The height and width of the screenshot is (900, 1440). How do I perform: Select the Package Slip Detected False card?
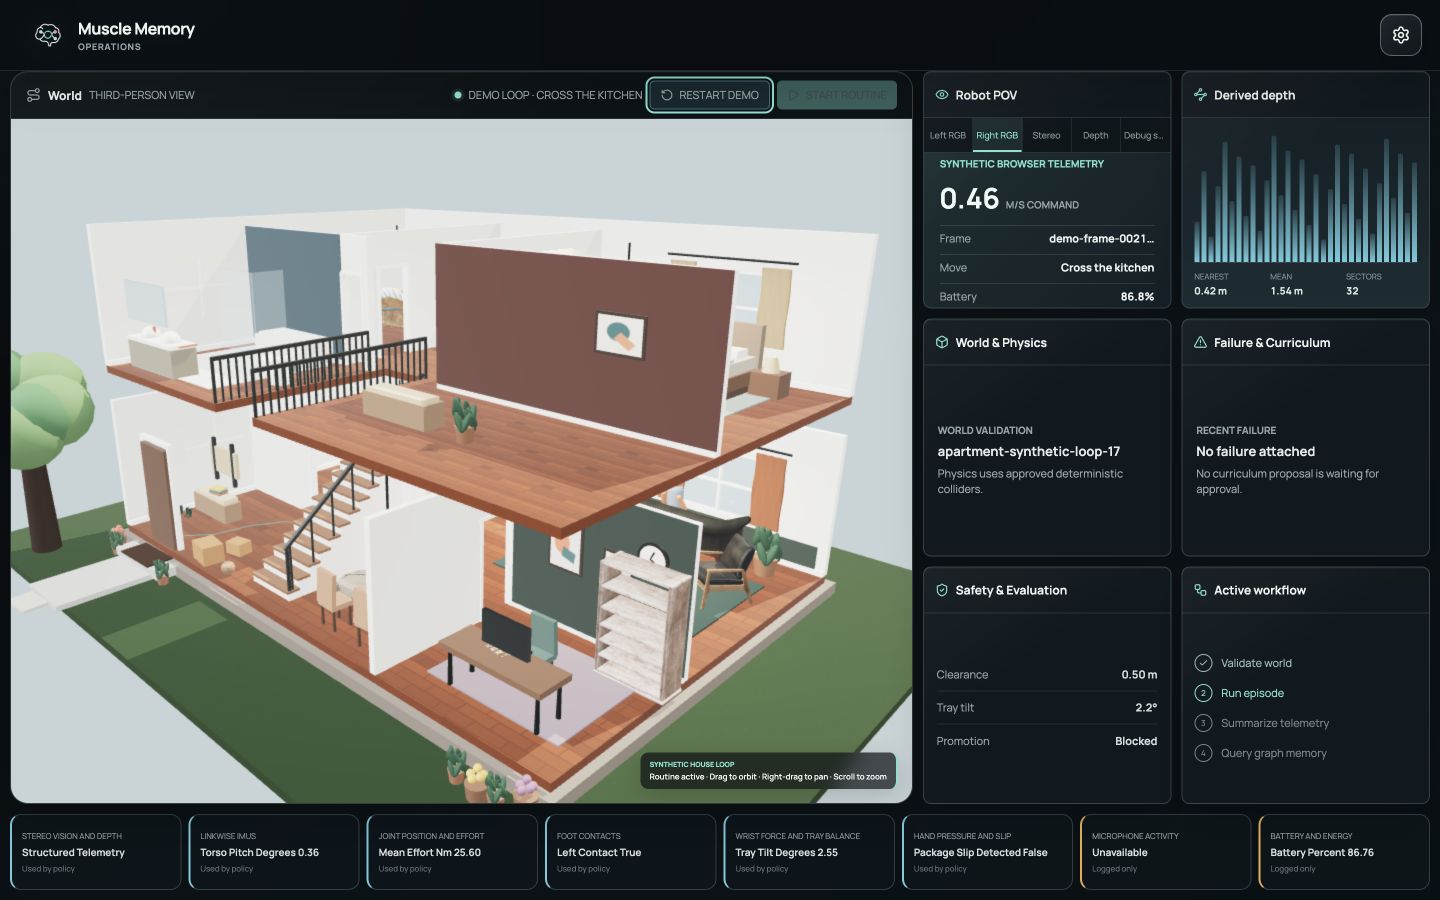pyautogui.click(x=987, y=852)
